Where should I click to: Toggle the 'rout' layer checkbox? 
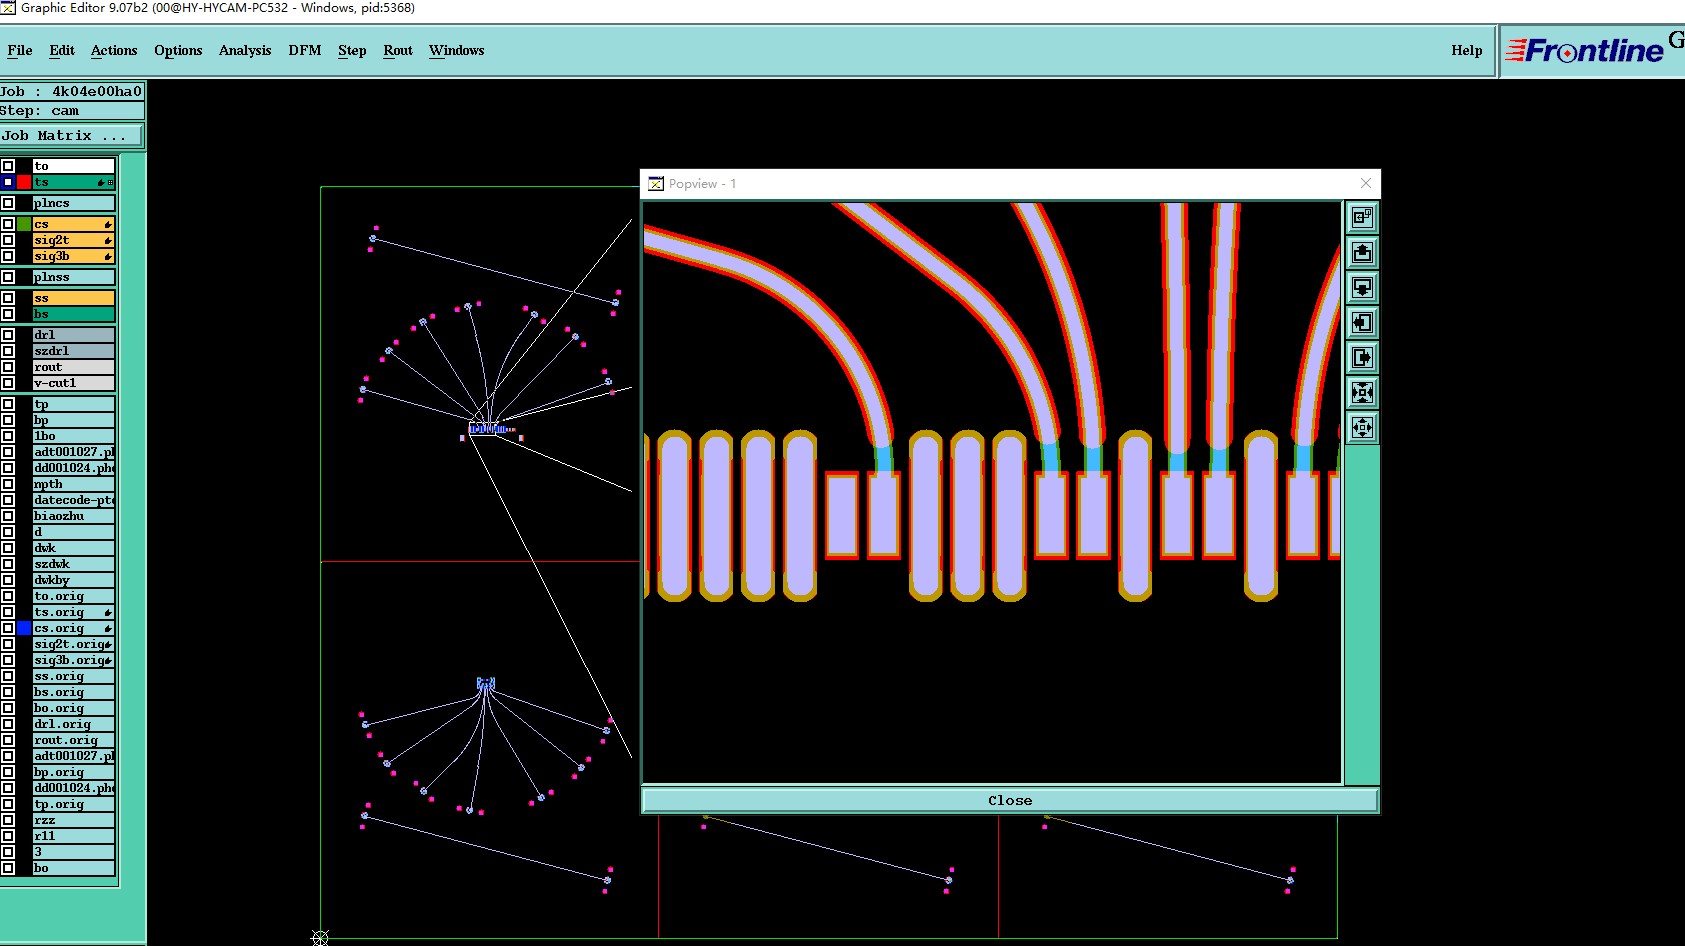click(8, 367)
